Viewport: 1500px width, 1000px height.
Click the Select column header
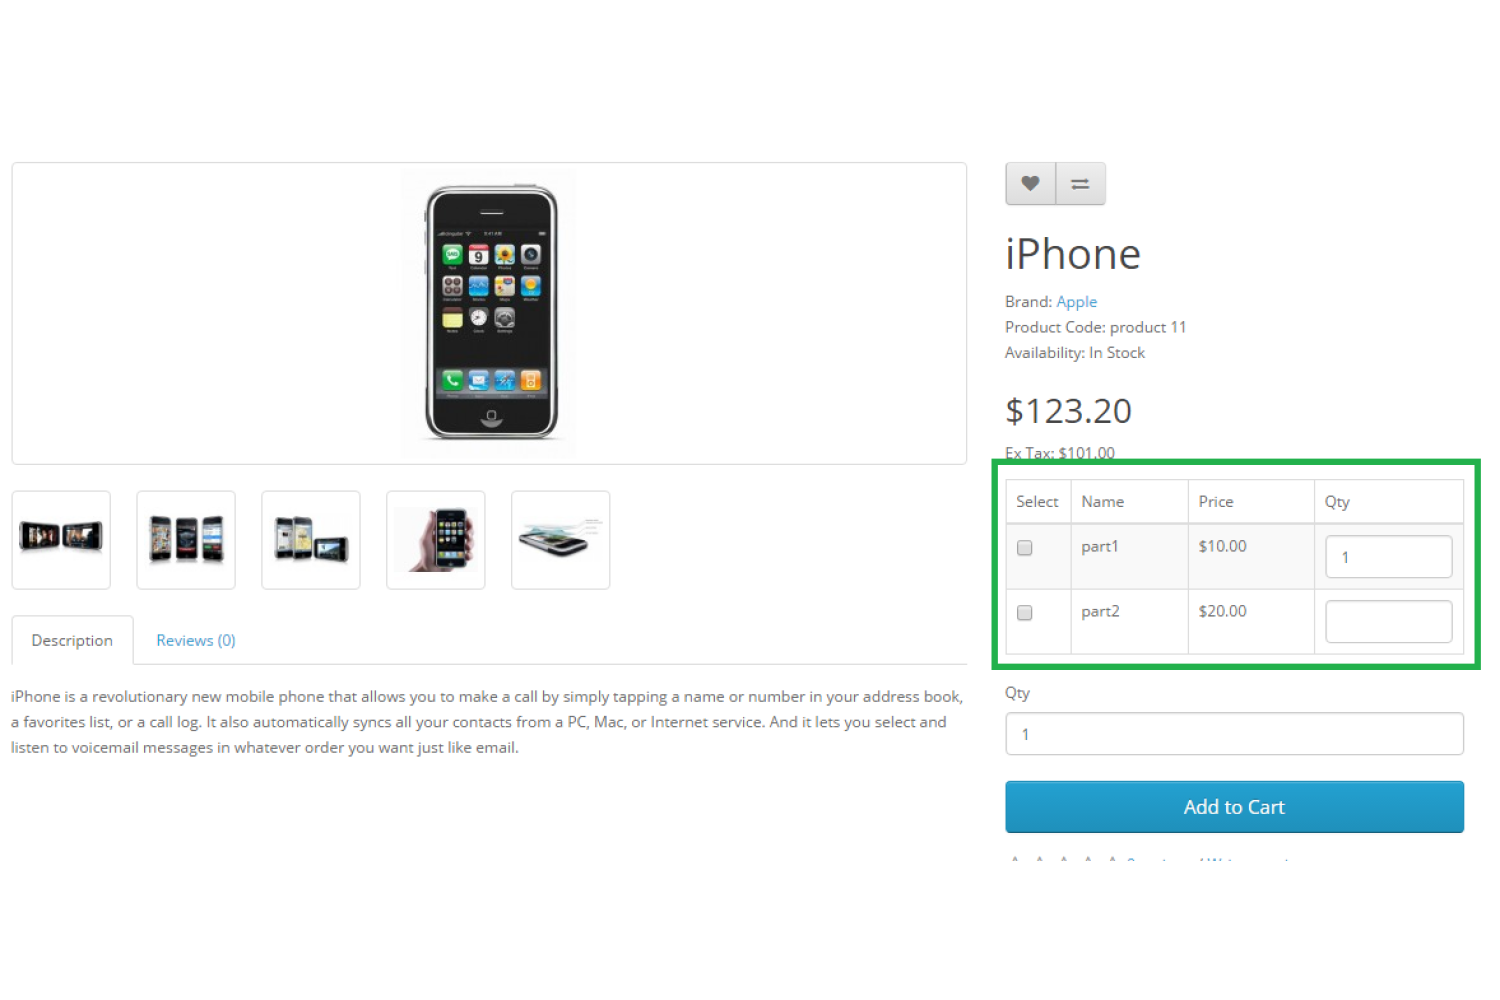coord(1037,502)
